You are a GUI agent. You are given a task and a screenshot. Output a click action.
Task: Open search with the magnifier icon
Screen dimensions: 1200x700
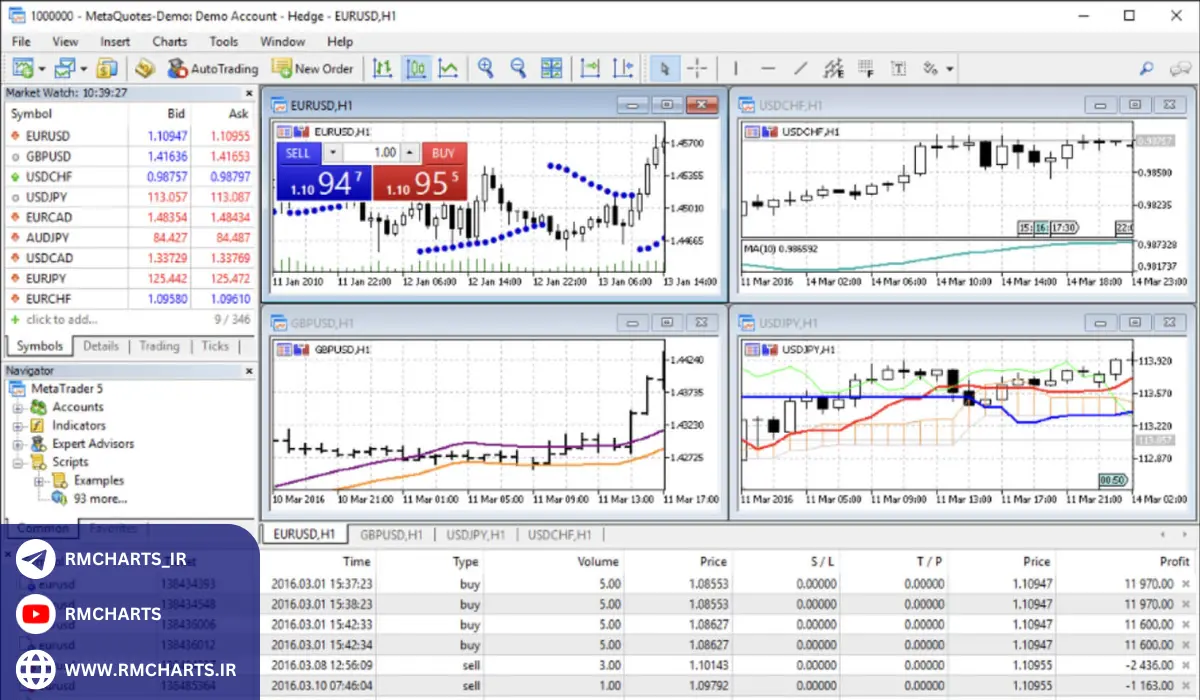point(1146,69)
